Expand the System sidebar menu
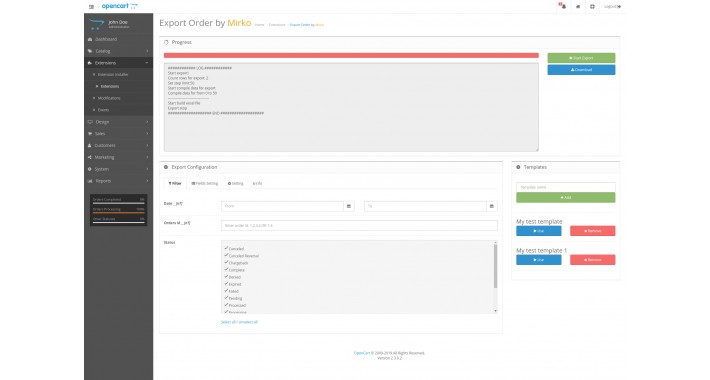The image size is (710, 380). tap(119, 169)
